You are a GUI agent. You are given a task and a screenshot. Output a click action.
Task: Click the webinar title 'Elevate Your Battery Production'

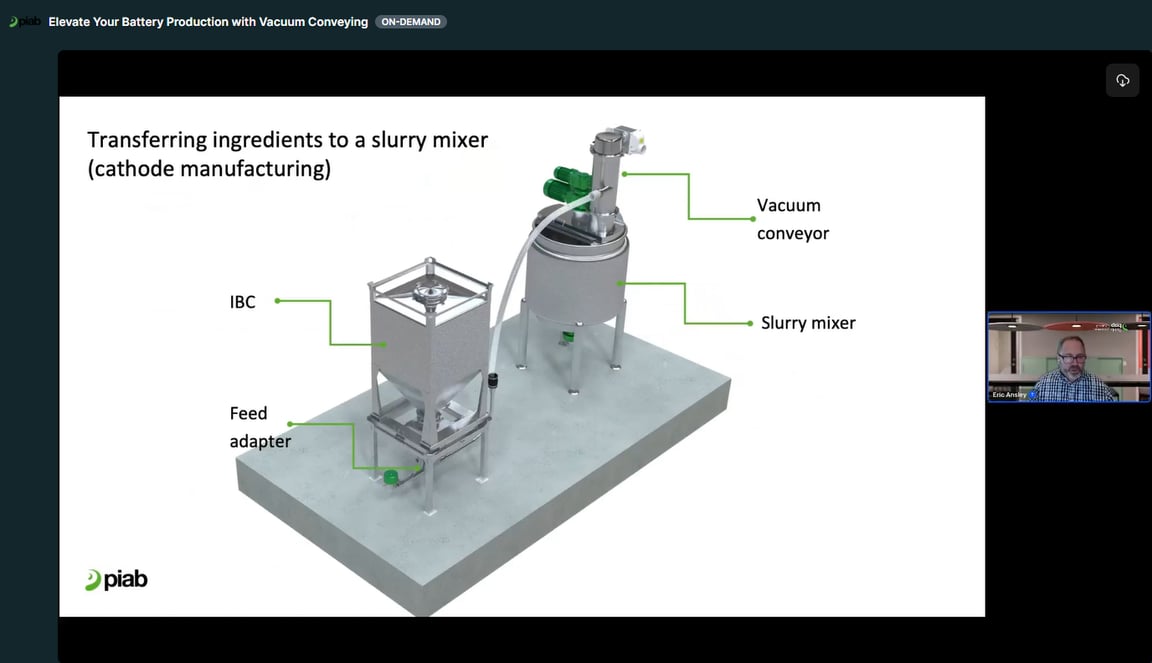coord(208,22)
